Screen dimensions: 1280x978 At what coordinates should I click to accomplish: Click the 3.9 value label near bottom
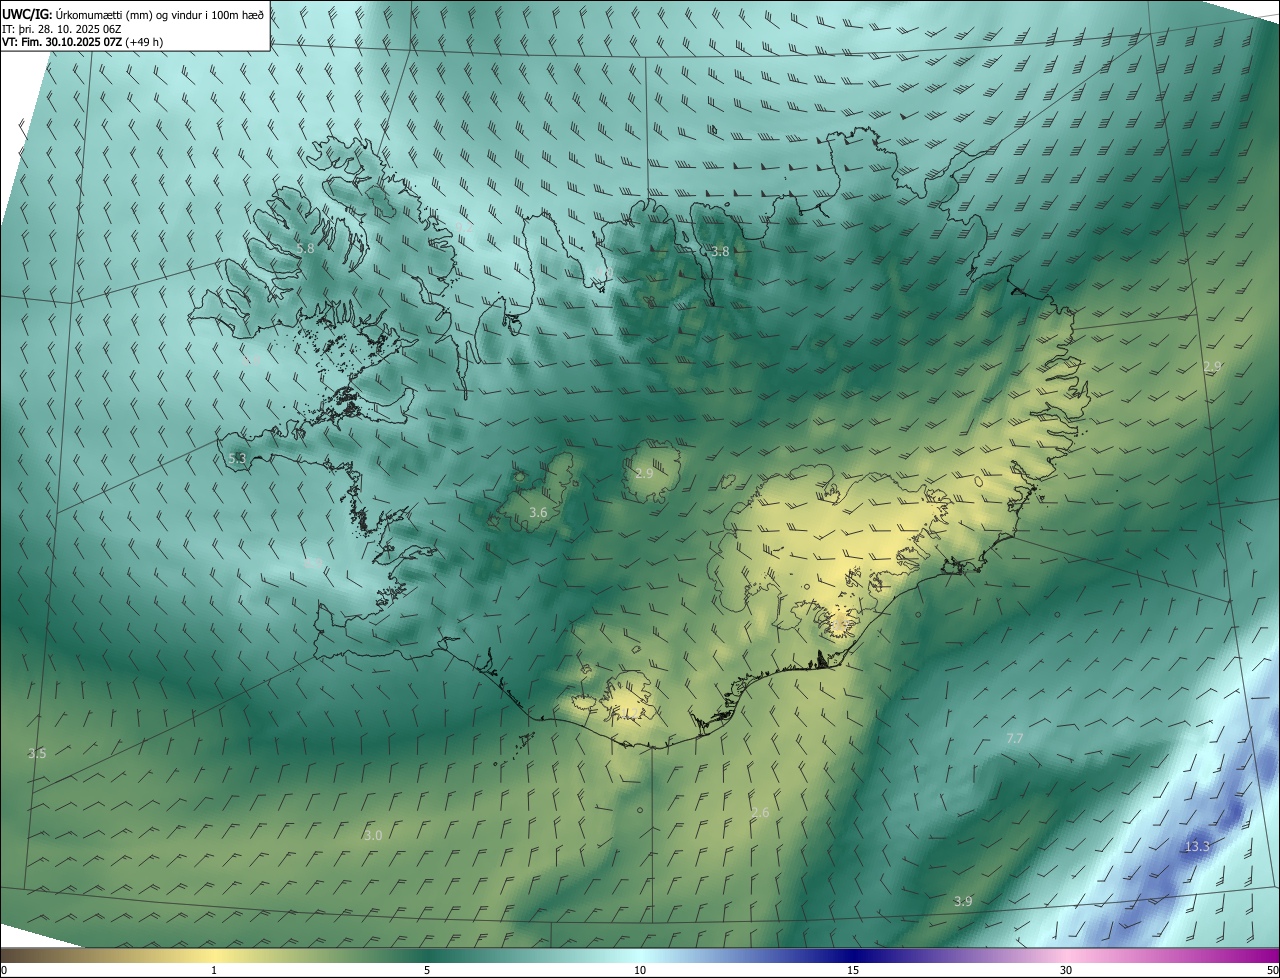tap(962, 902)
